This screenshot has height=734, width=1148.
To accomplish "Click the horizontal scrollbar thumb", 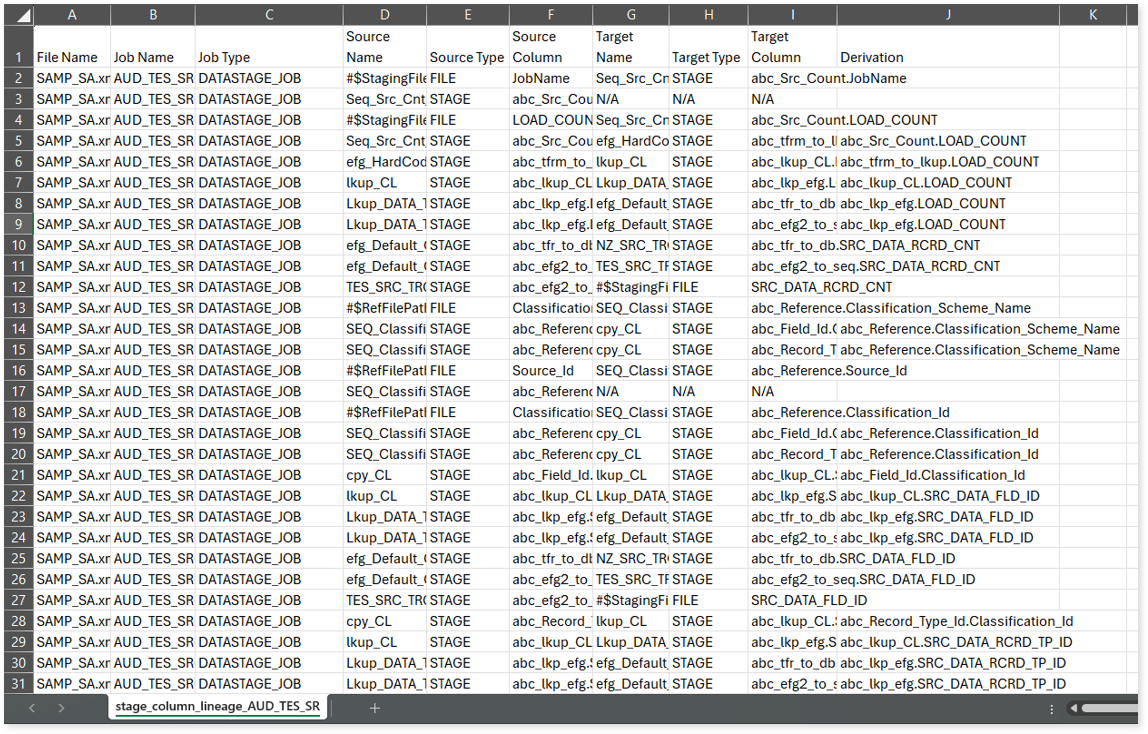I will (x=1109, y=708).
